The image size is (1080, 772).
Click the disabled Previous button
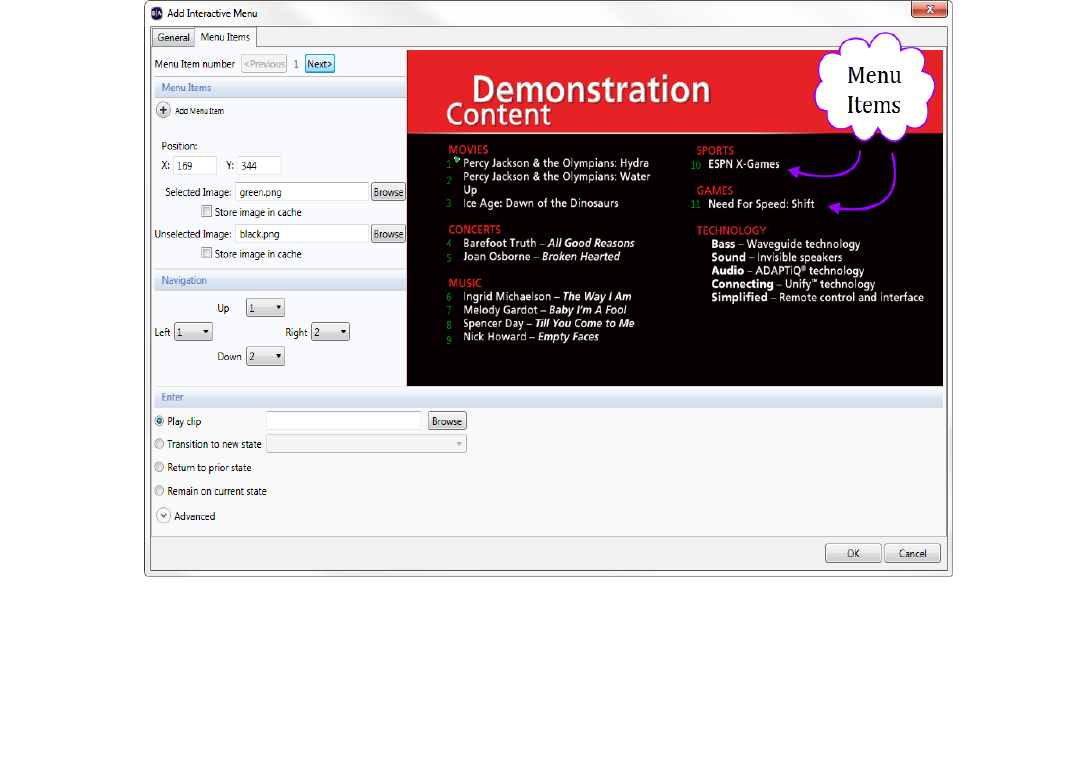(x=264, y=64)
